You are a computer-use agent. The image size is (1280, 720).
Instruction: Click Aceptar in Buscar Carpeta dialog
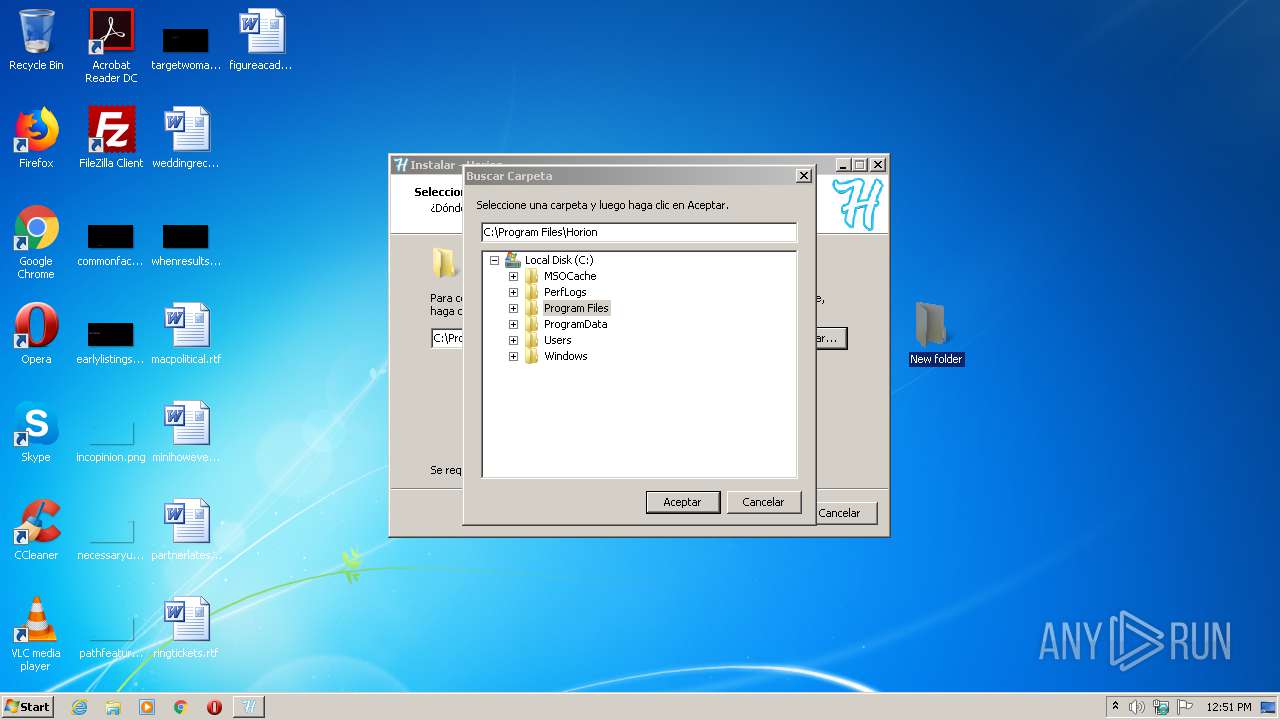tap(682, 502)
